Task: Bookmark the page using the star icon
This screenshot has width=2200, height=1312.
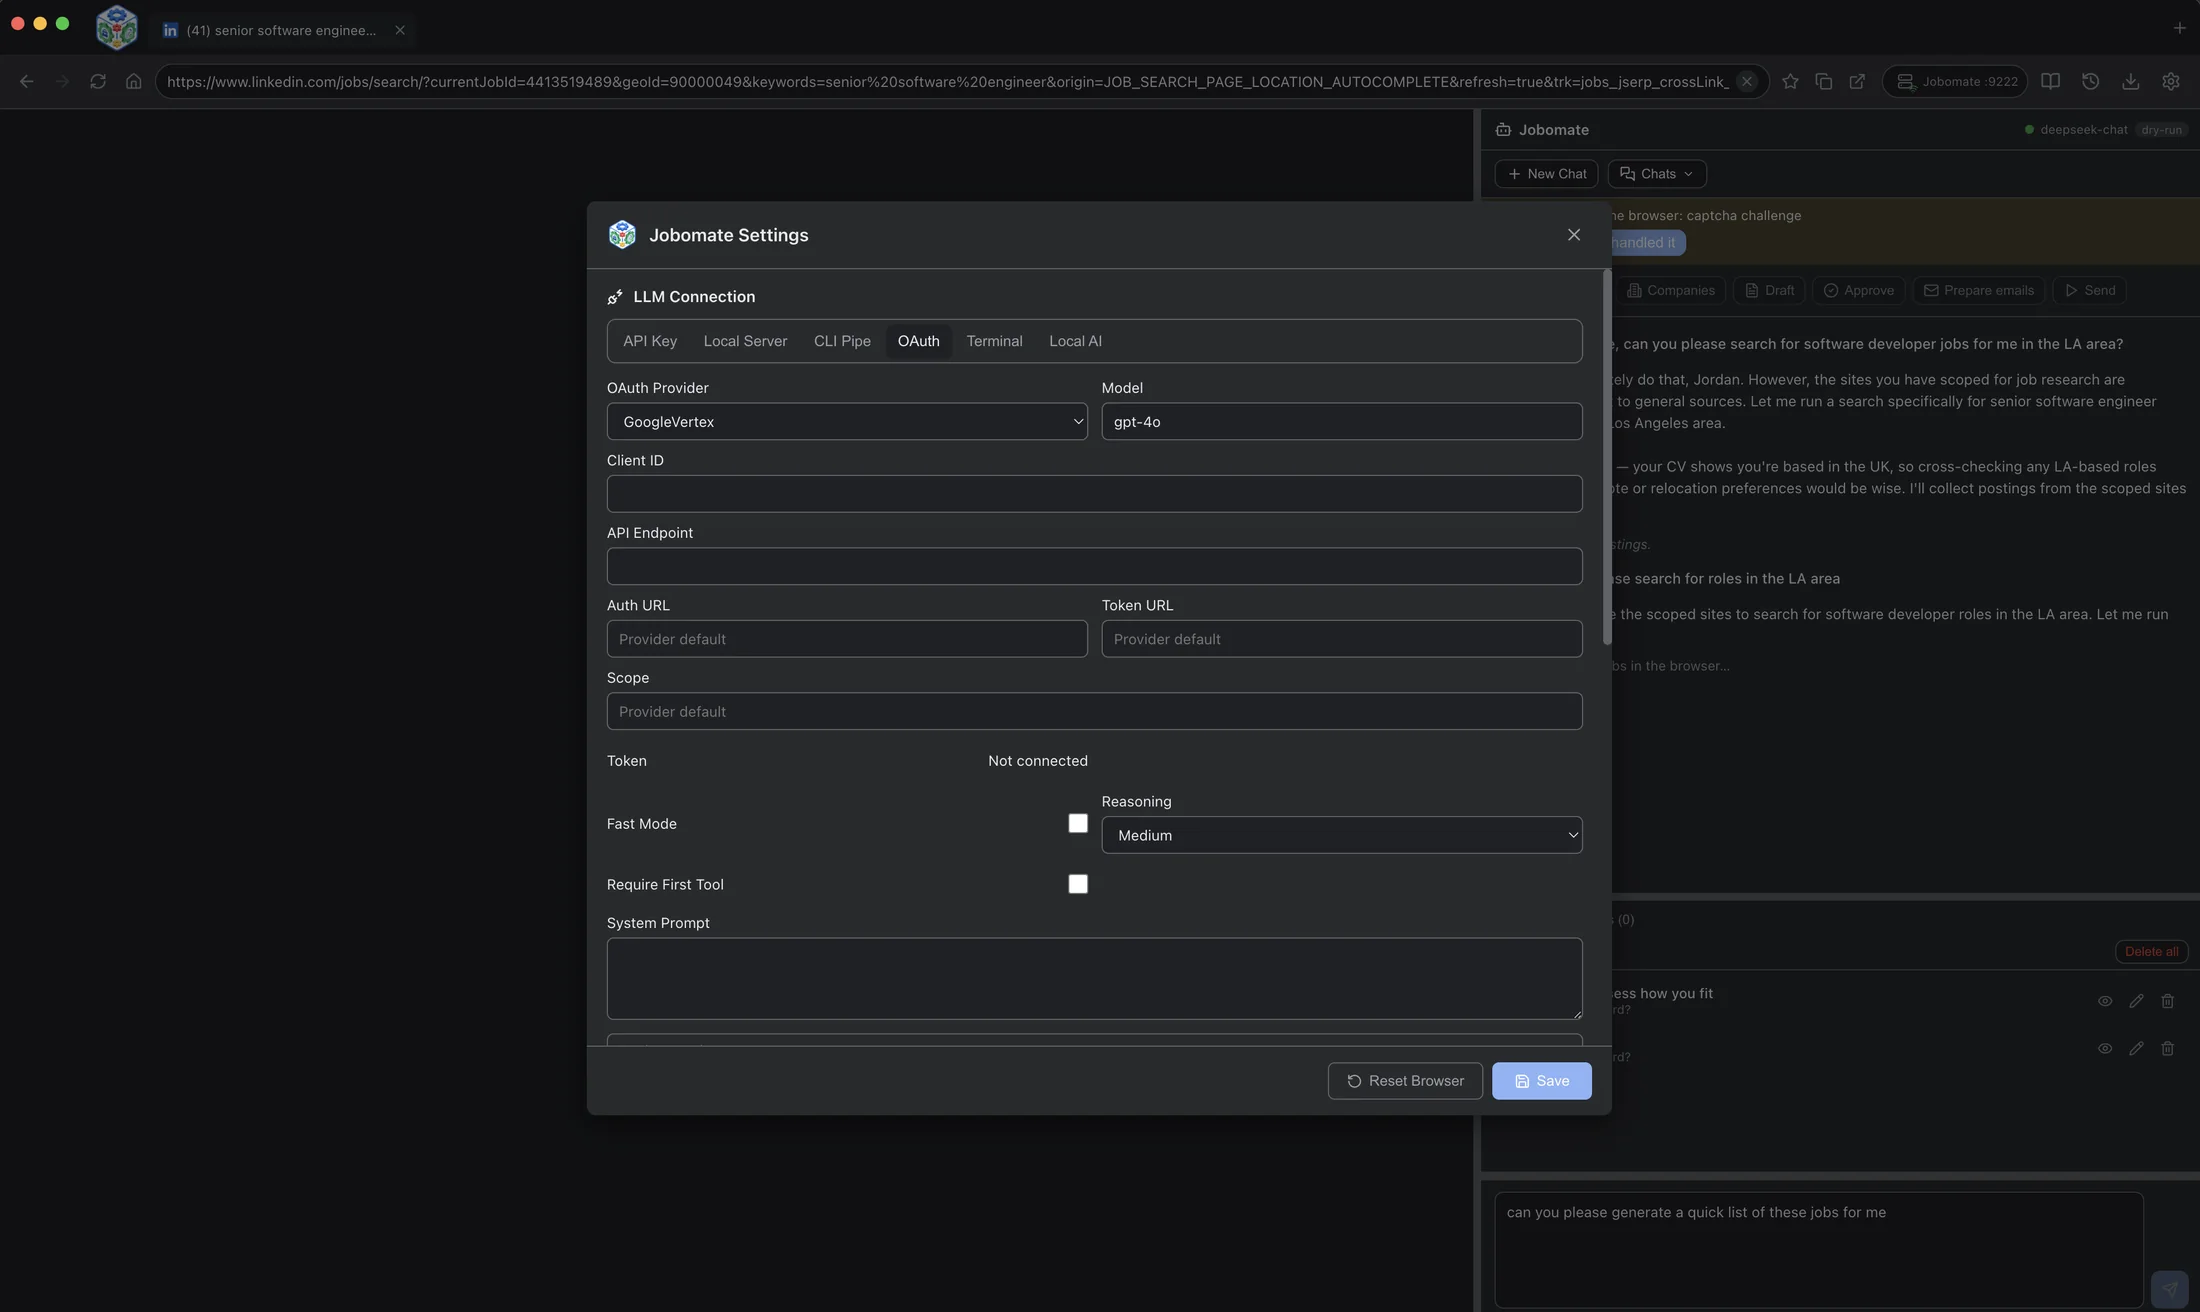Action: pyautogui.click(x=1790, y=82)
